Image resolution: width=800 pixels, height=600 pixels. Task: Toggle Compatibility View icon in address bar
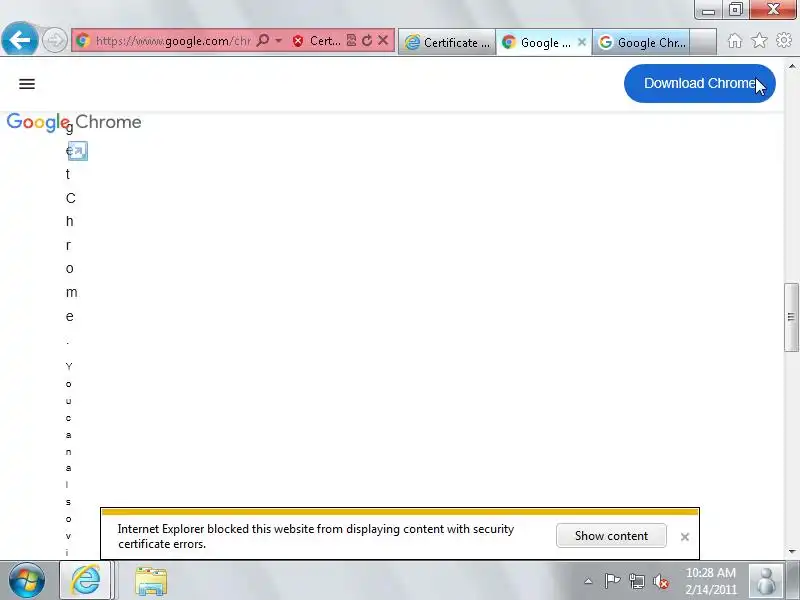351,40
